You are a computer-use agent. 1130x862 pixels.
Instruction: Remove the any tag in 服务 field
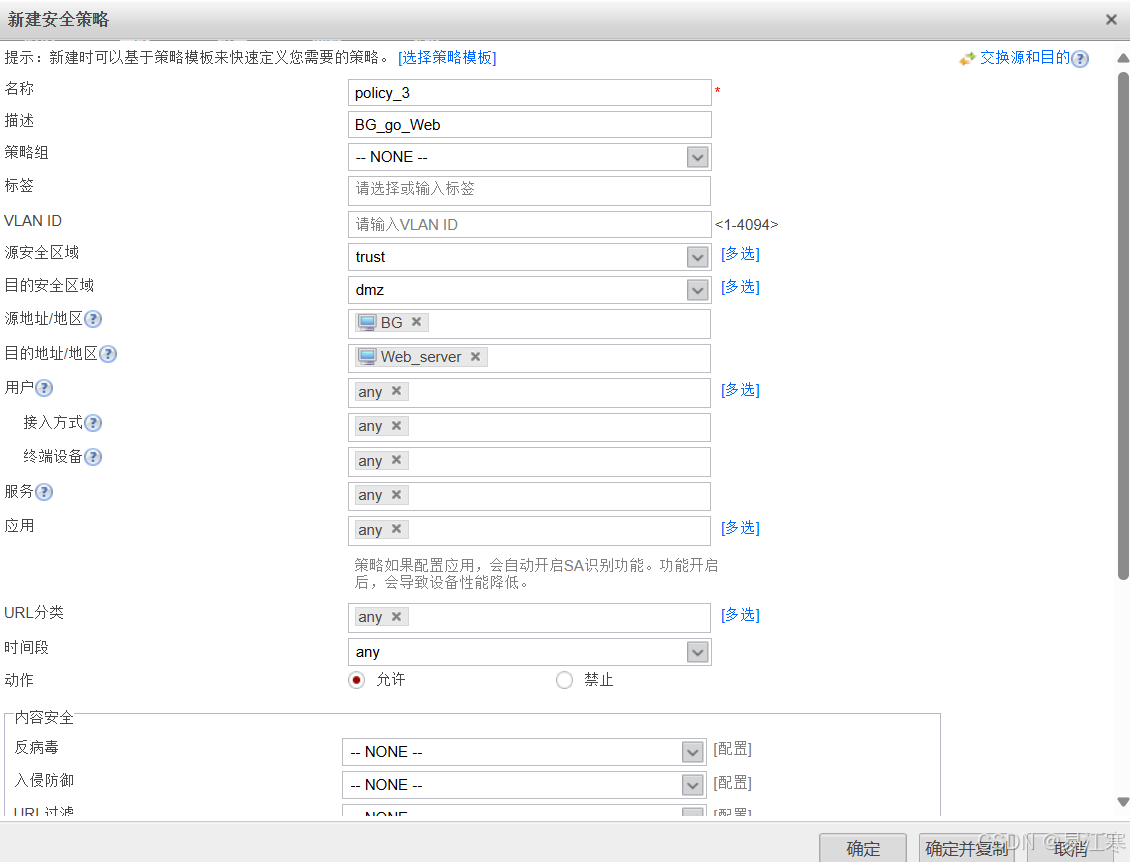(x=396, y=494)
